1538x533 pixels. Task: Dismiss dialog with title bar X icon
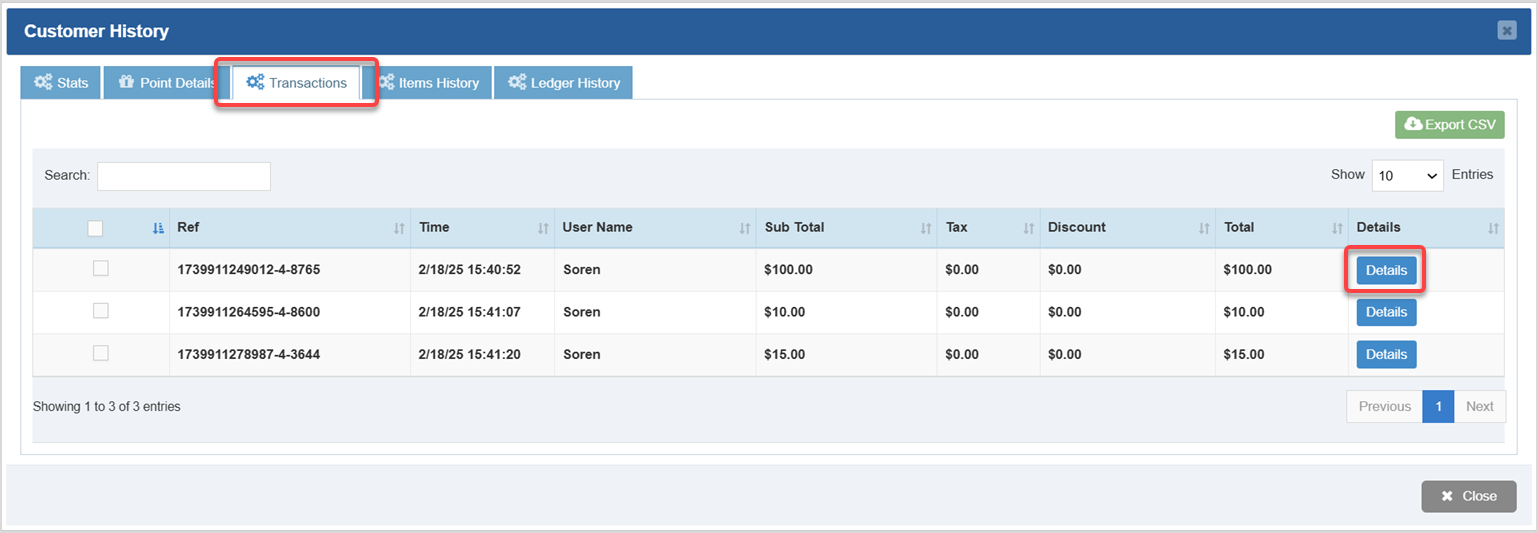[x=1507, y=31]
